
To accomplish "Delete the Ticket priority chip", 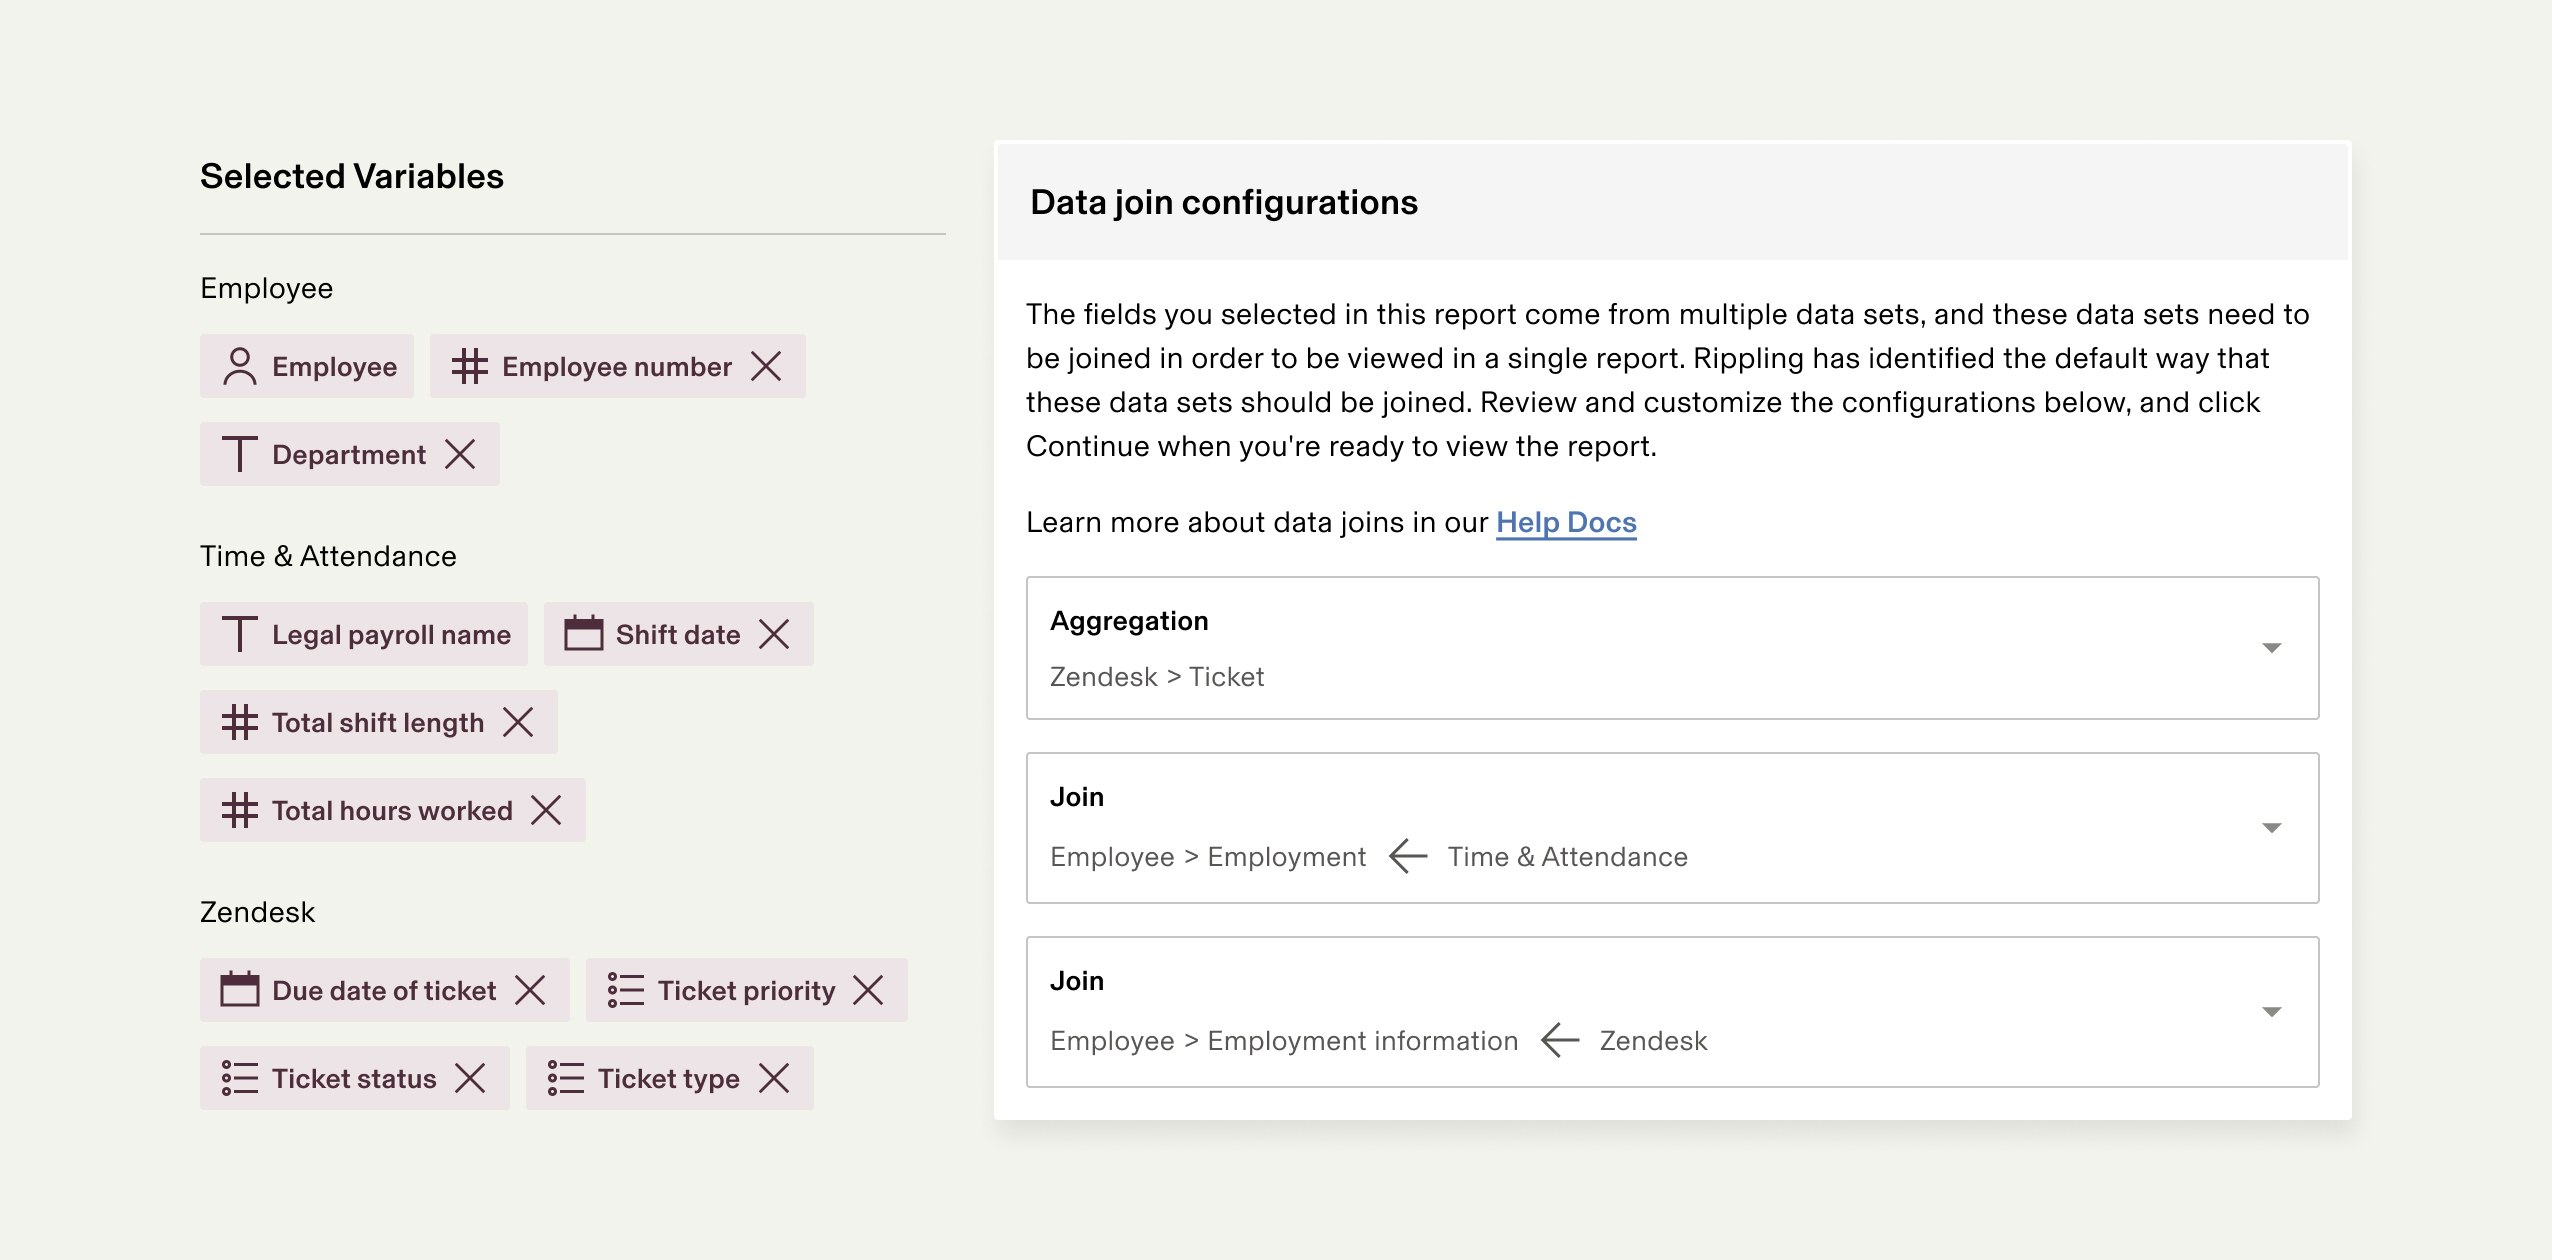I will pos(868,990).
